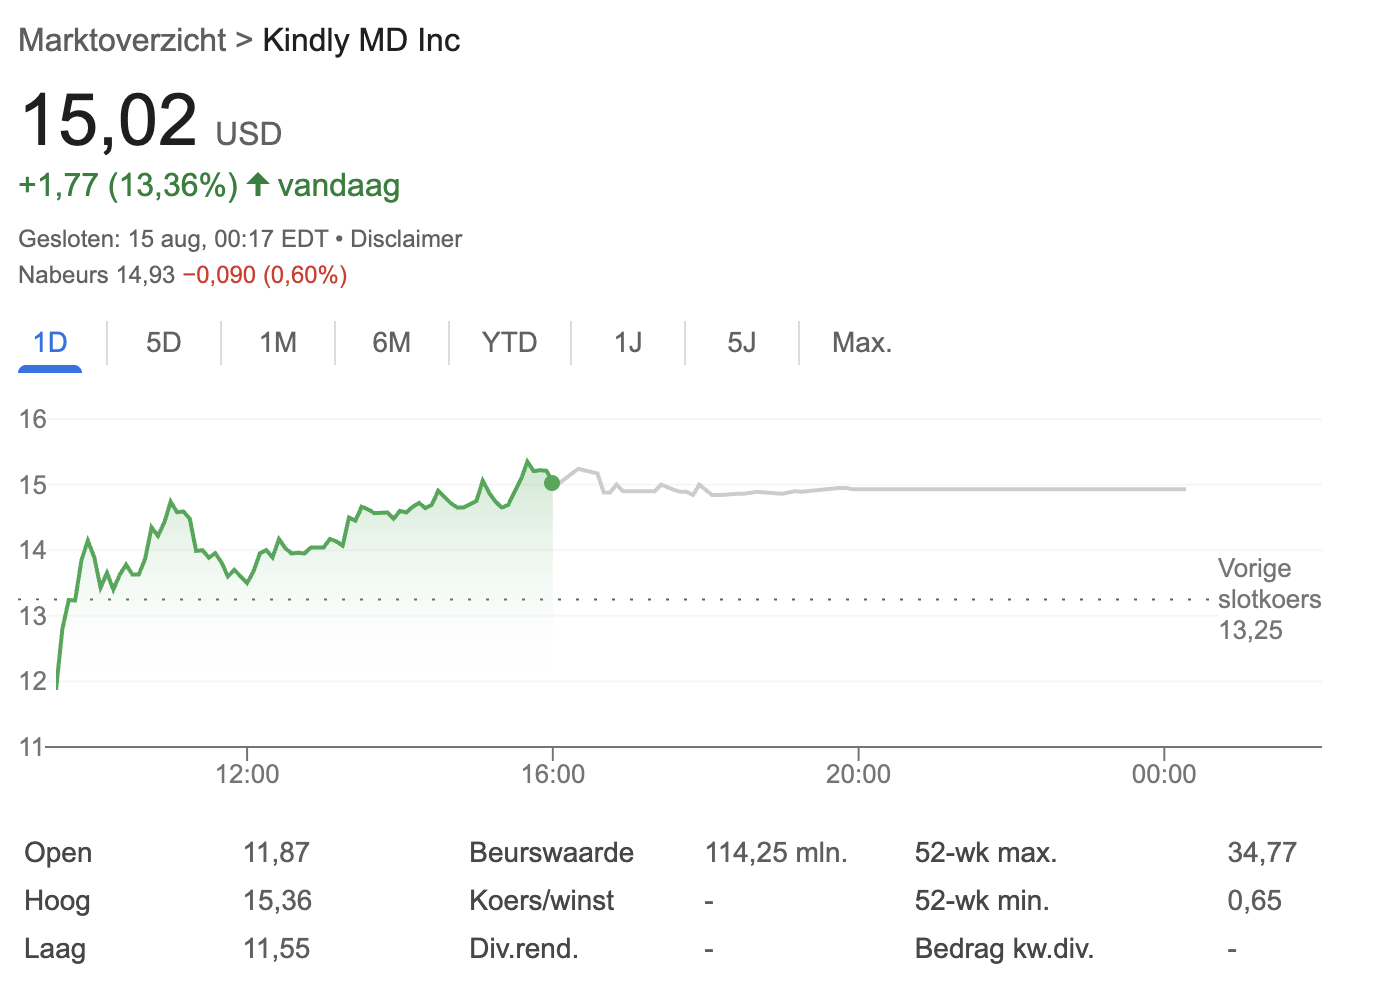Click the green upward arrow icon
The width and height of the screenshot is (1376, 1002).
coord(258,185)
